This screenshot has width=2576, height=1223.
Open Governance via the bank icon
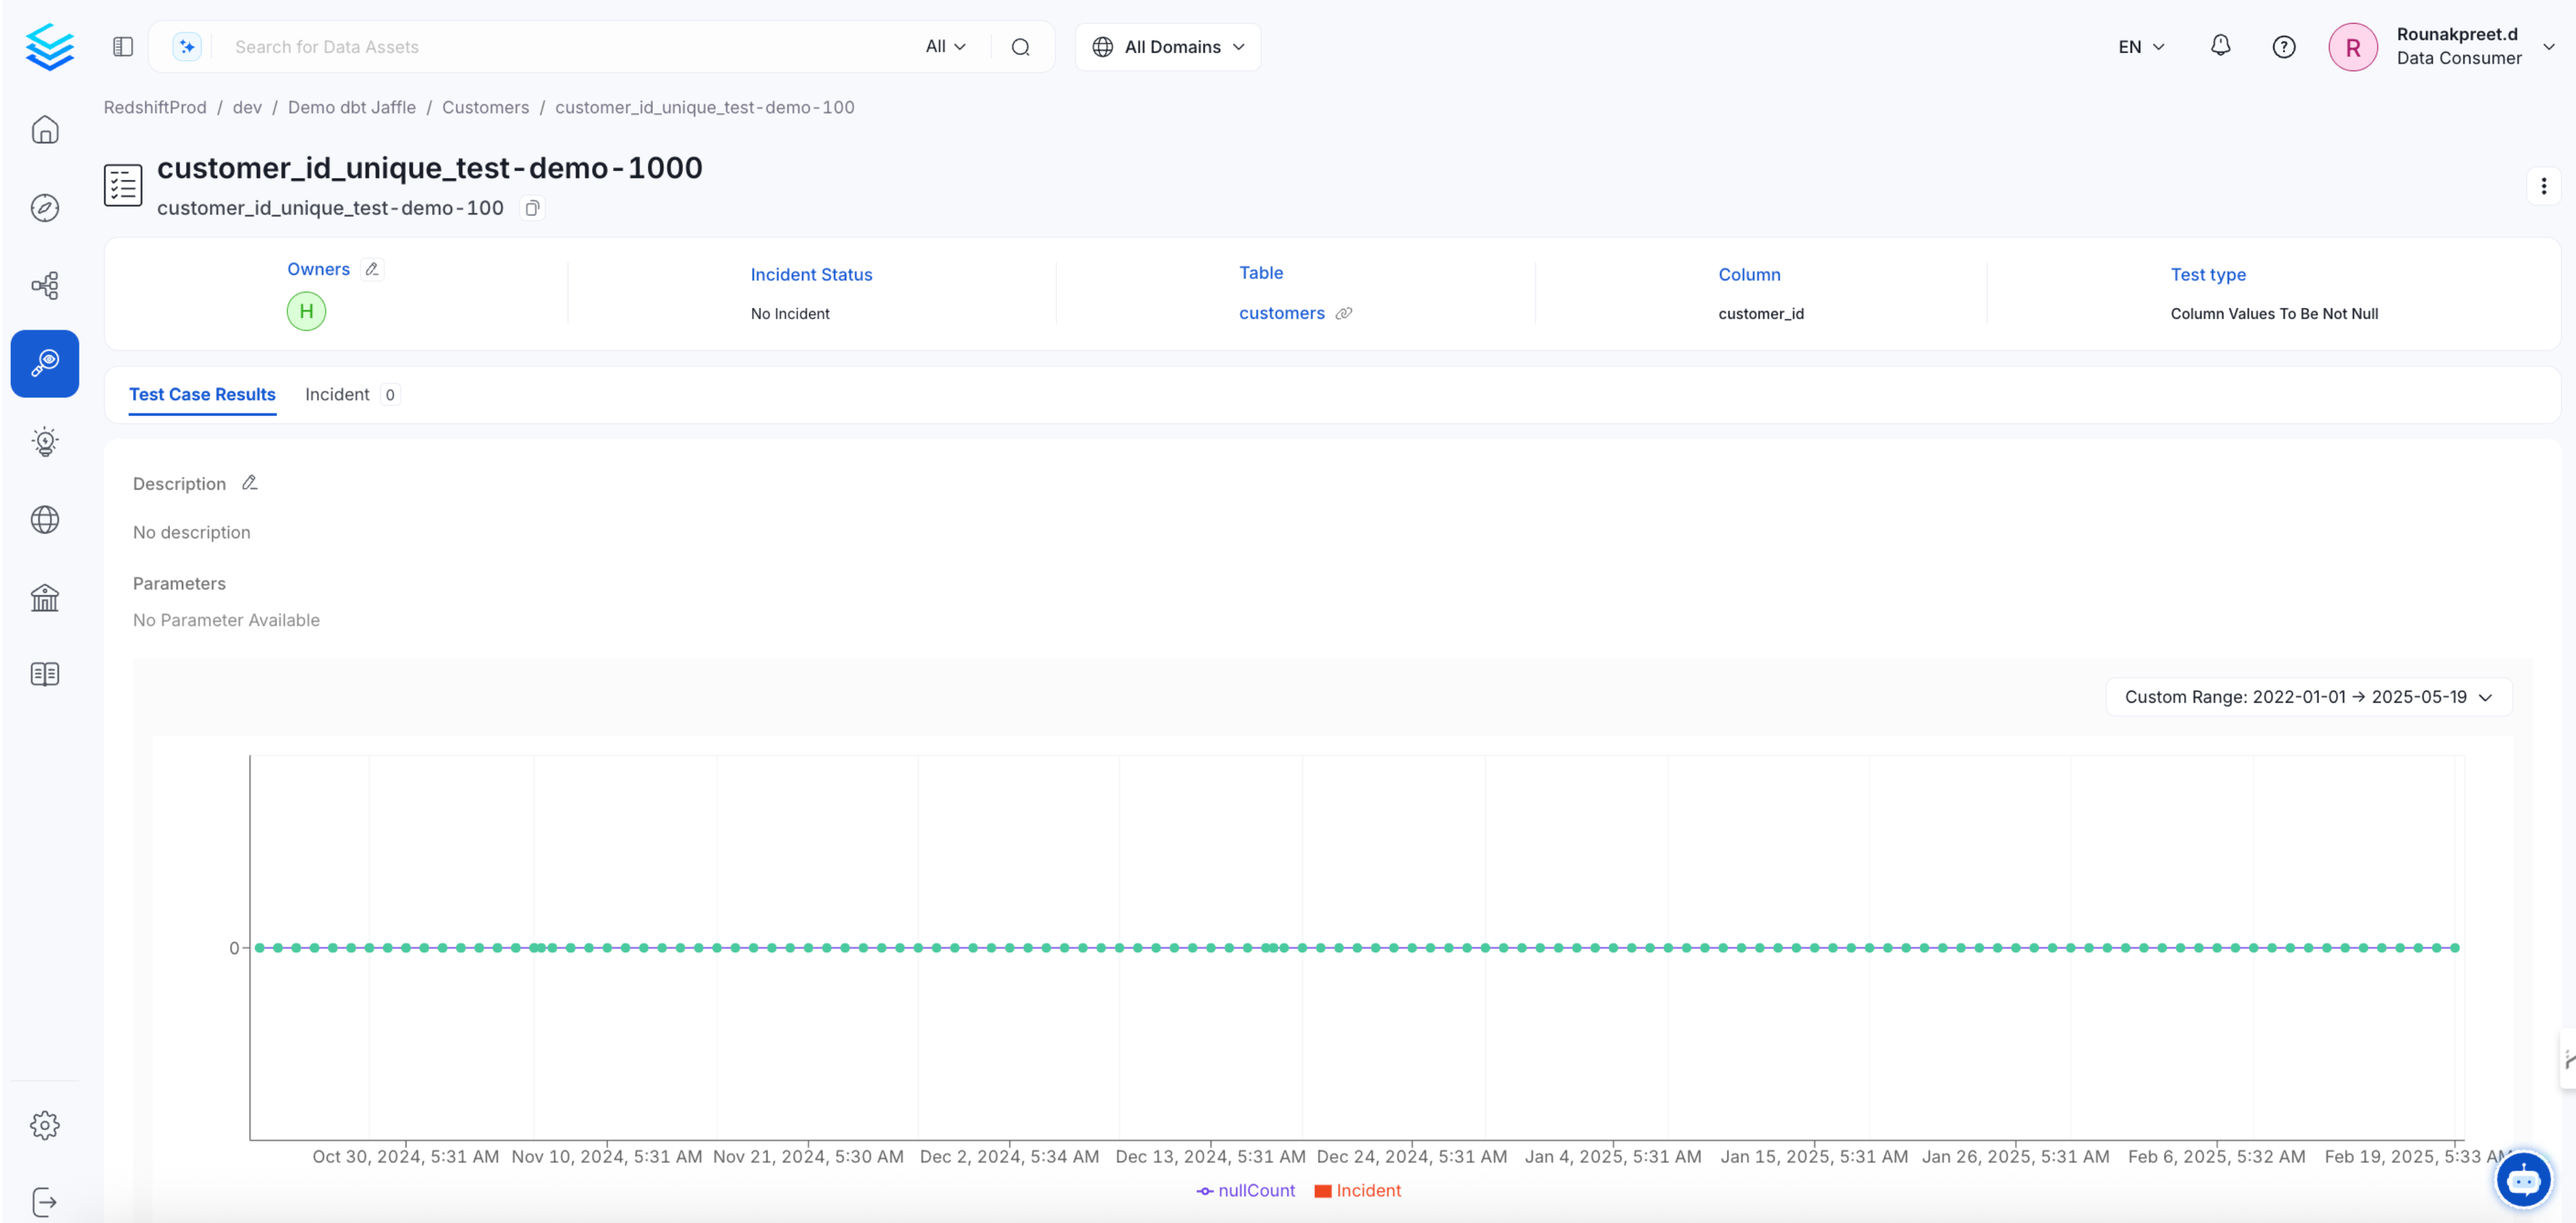click(45, 597)
